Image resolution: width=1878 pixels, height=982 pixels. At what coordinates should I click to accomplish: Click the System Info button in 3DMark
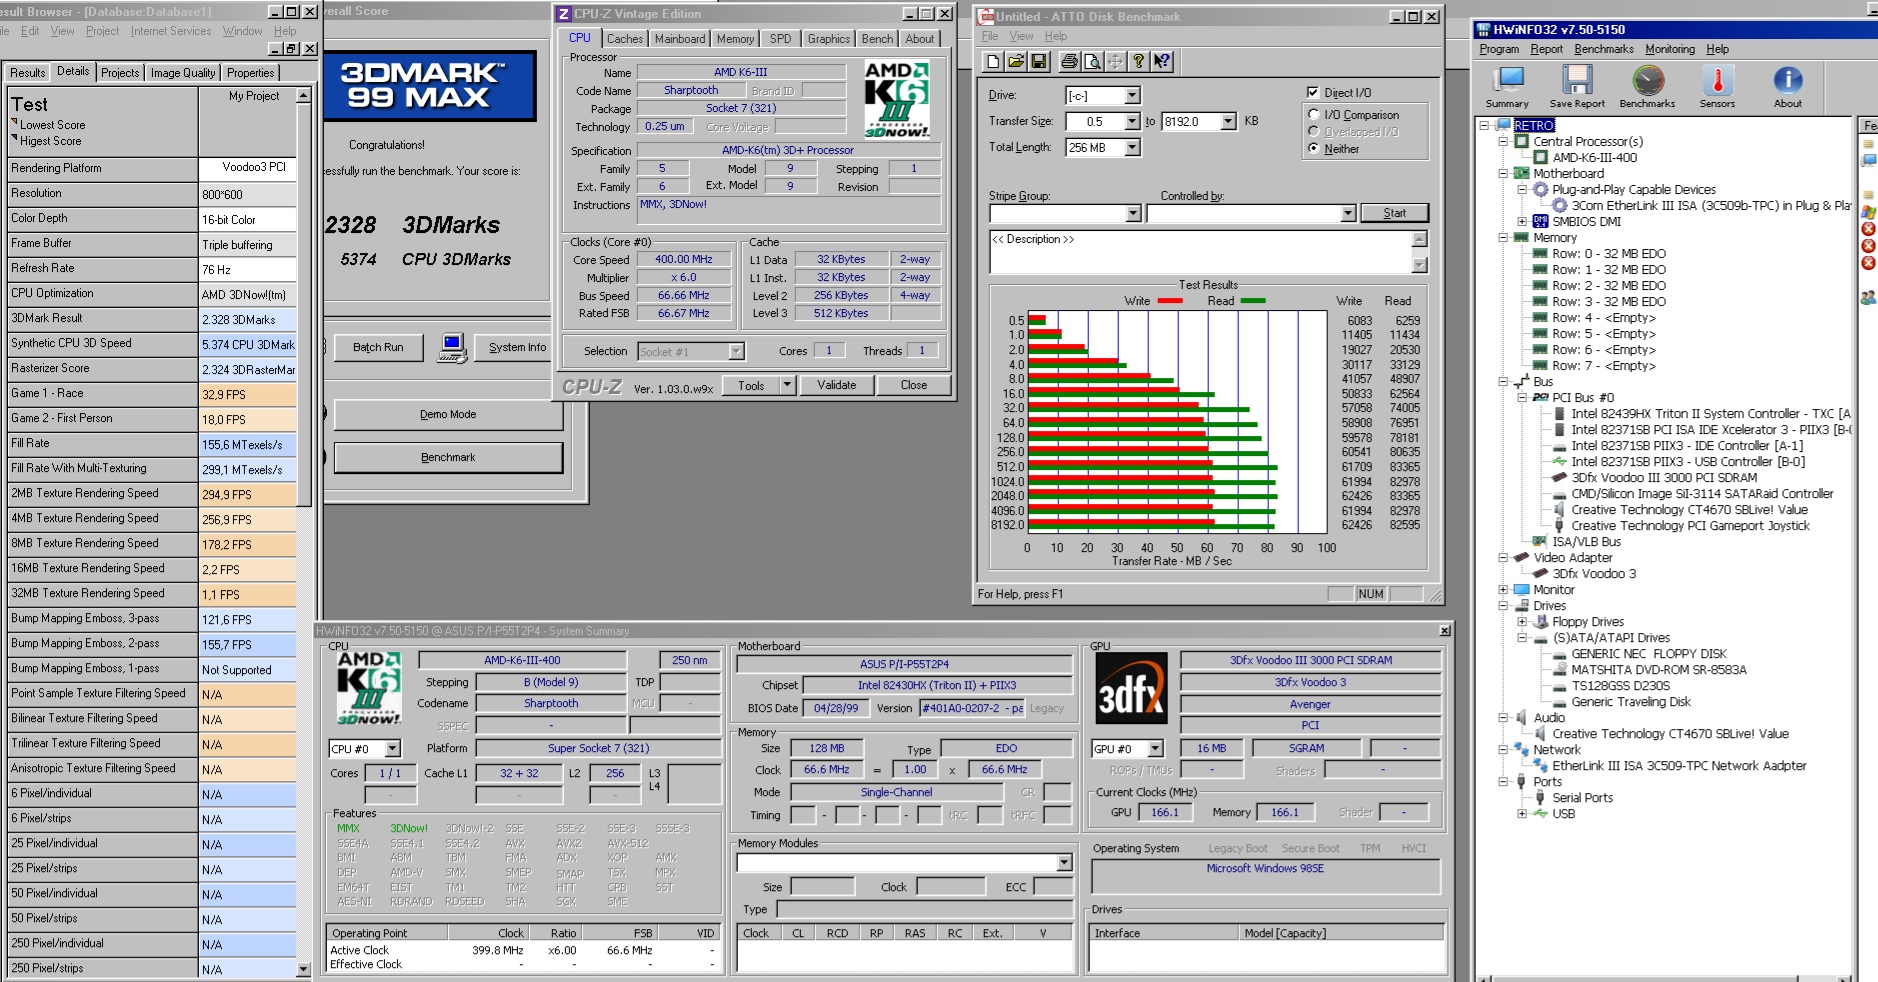pos(517,347)
